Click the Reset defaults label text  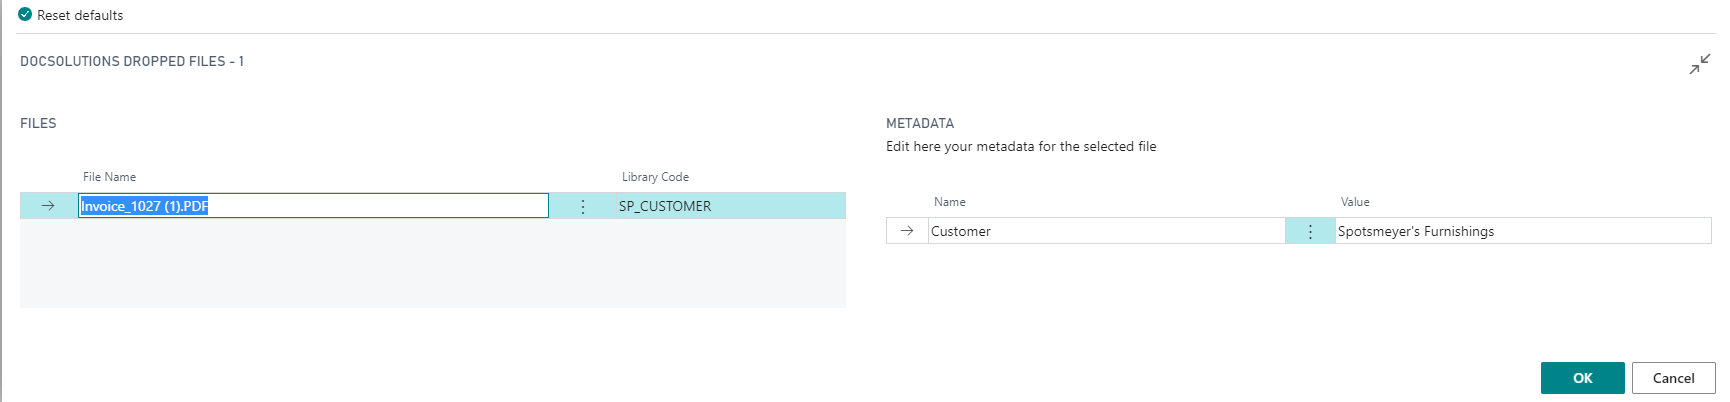coord(80,16)
